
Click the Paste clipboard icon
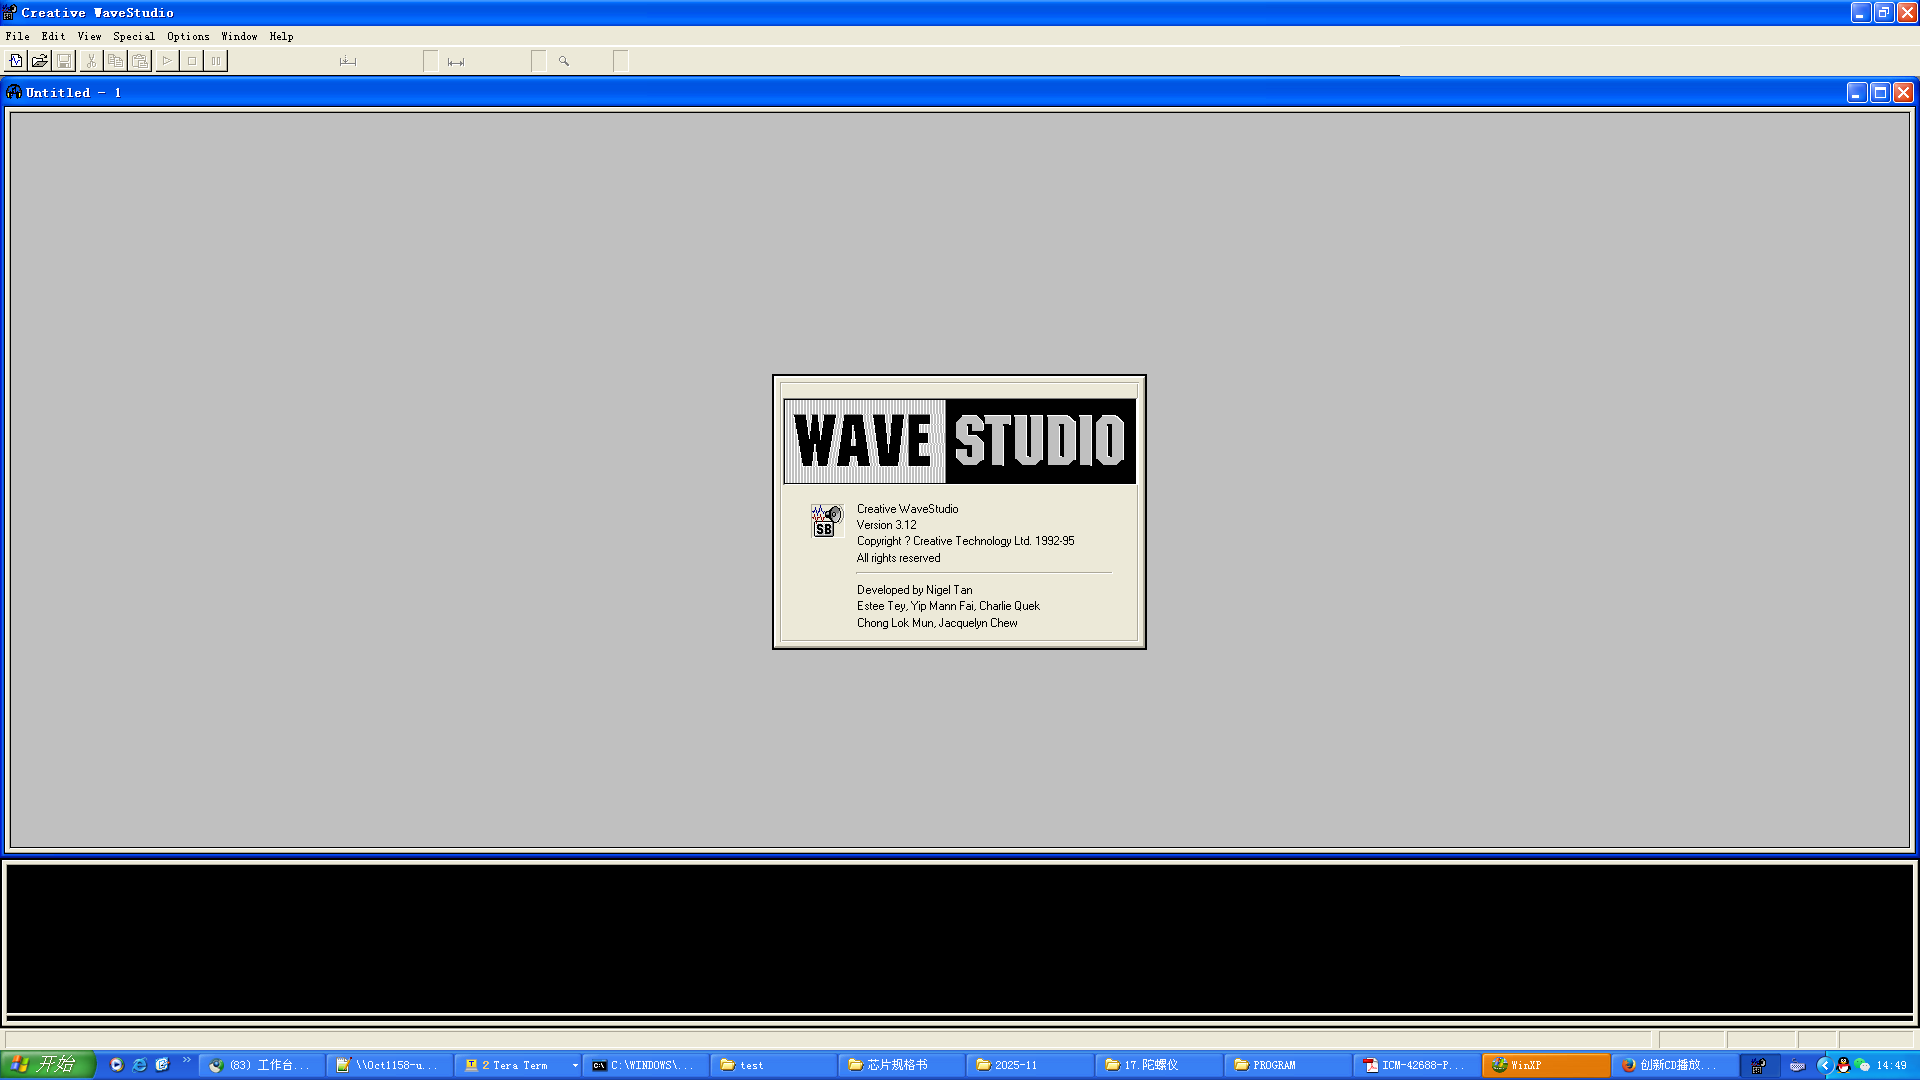[140, 61]
